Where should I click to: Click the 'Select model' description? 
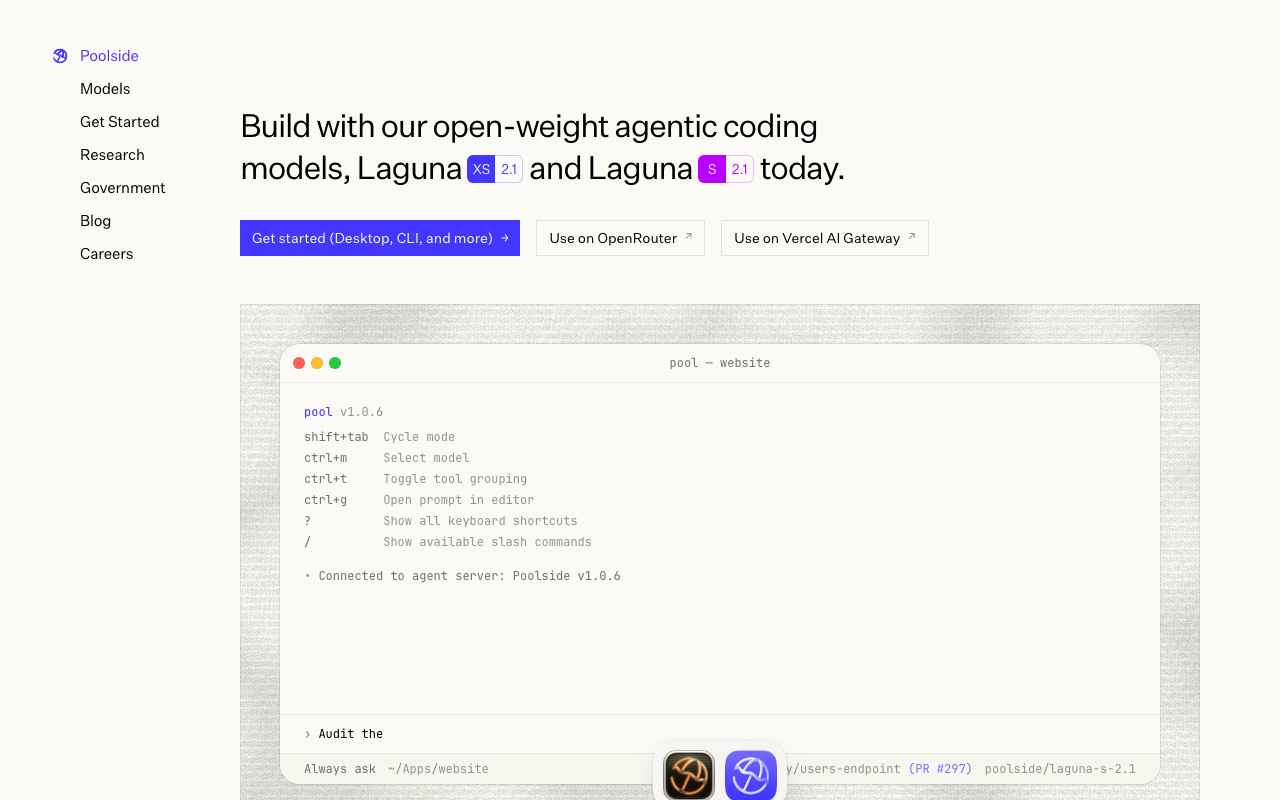[x=426, y=458]
